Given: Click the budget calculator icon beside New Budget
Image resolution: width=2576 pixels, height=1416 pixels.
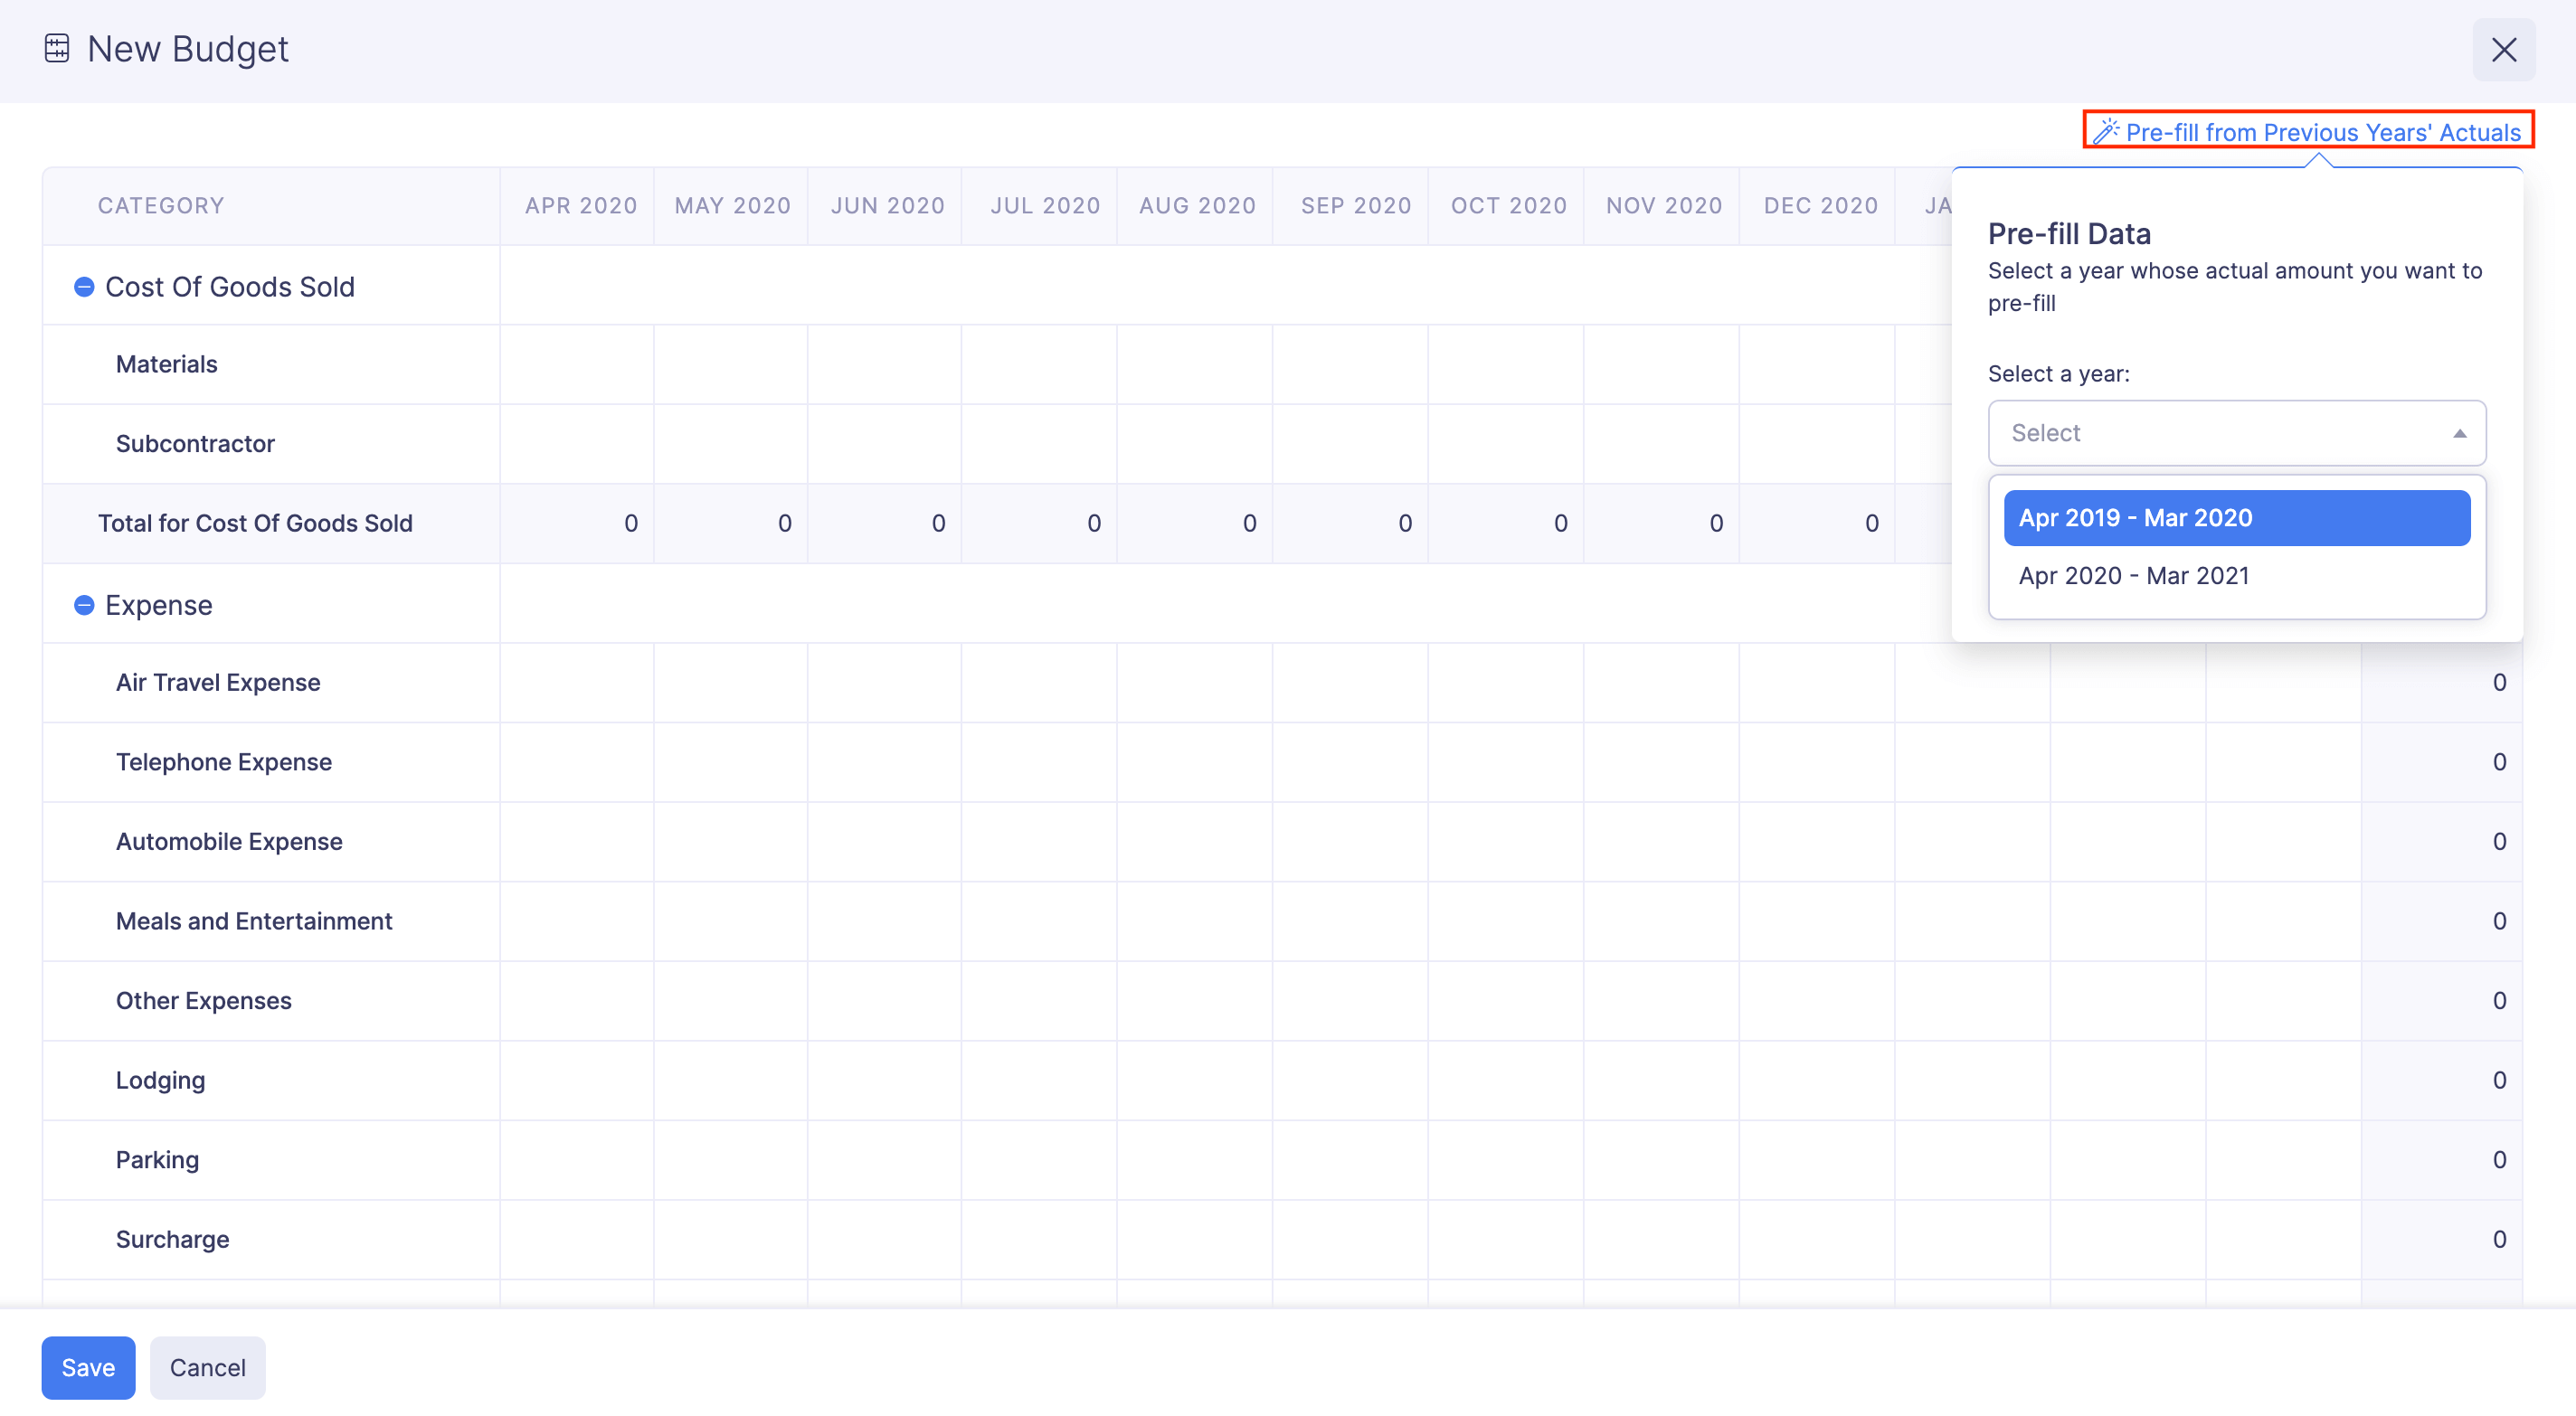Looking at the screenshot, I should 57,48.
